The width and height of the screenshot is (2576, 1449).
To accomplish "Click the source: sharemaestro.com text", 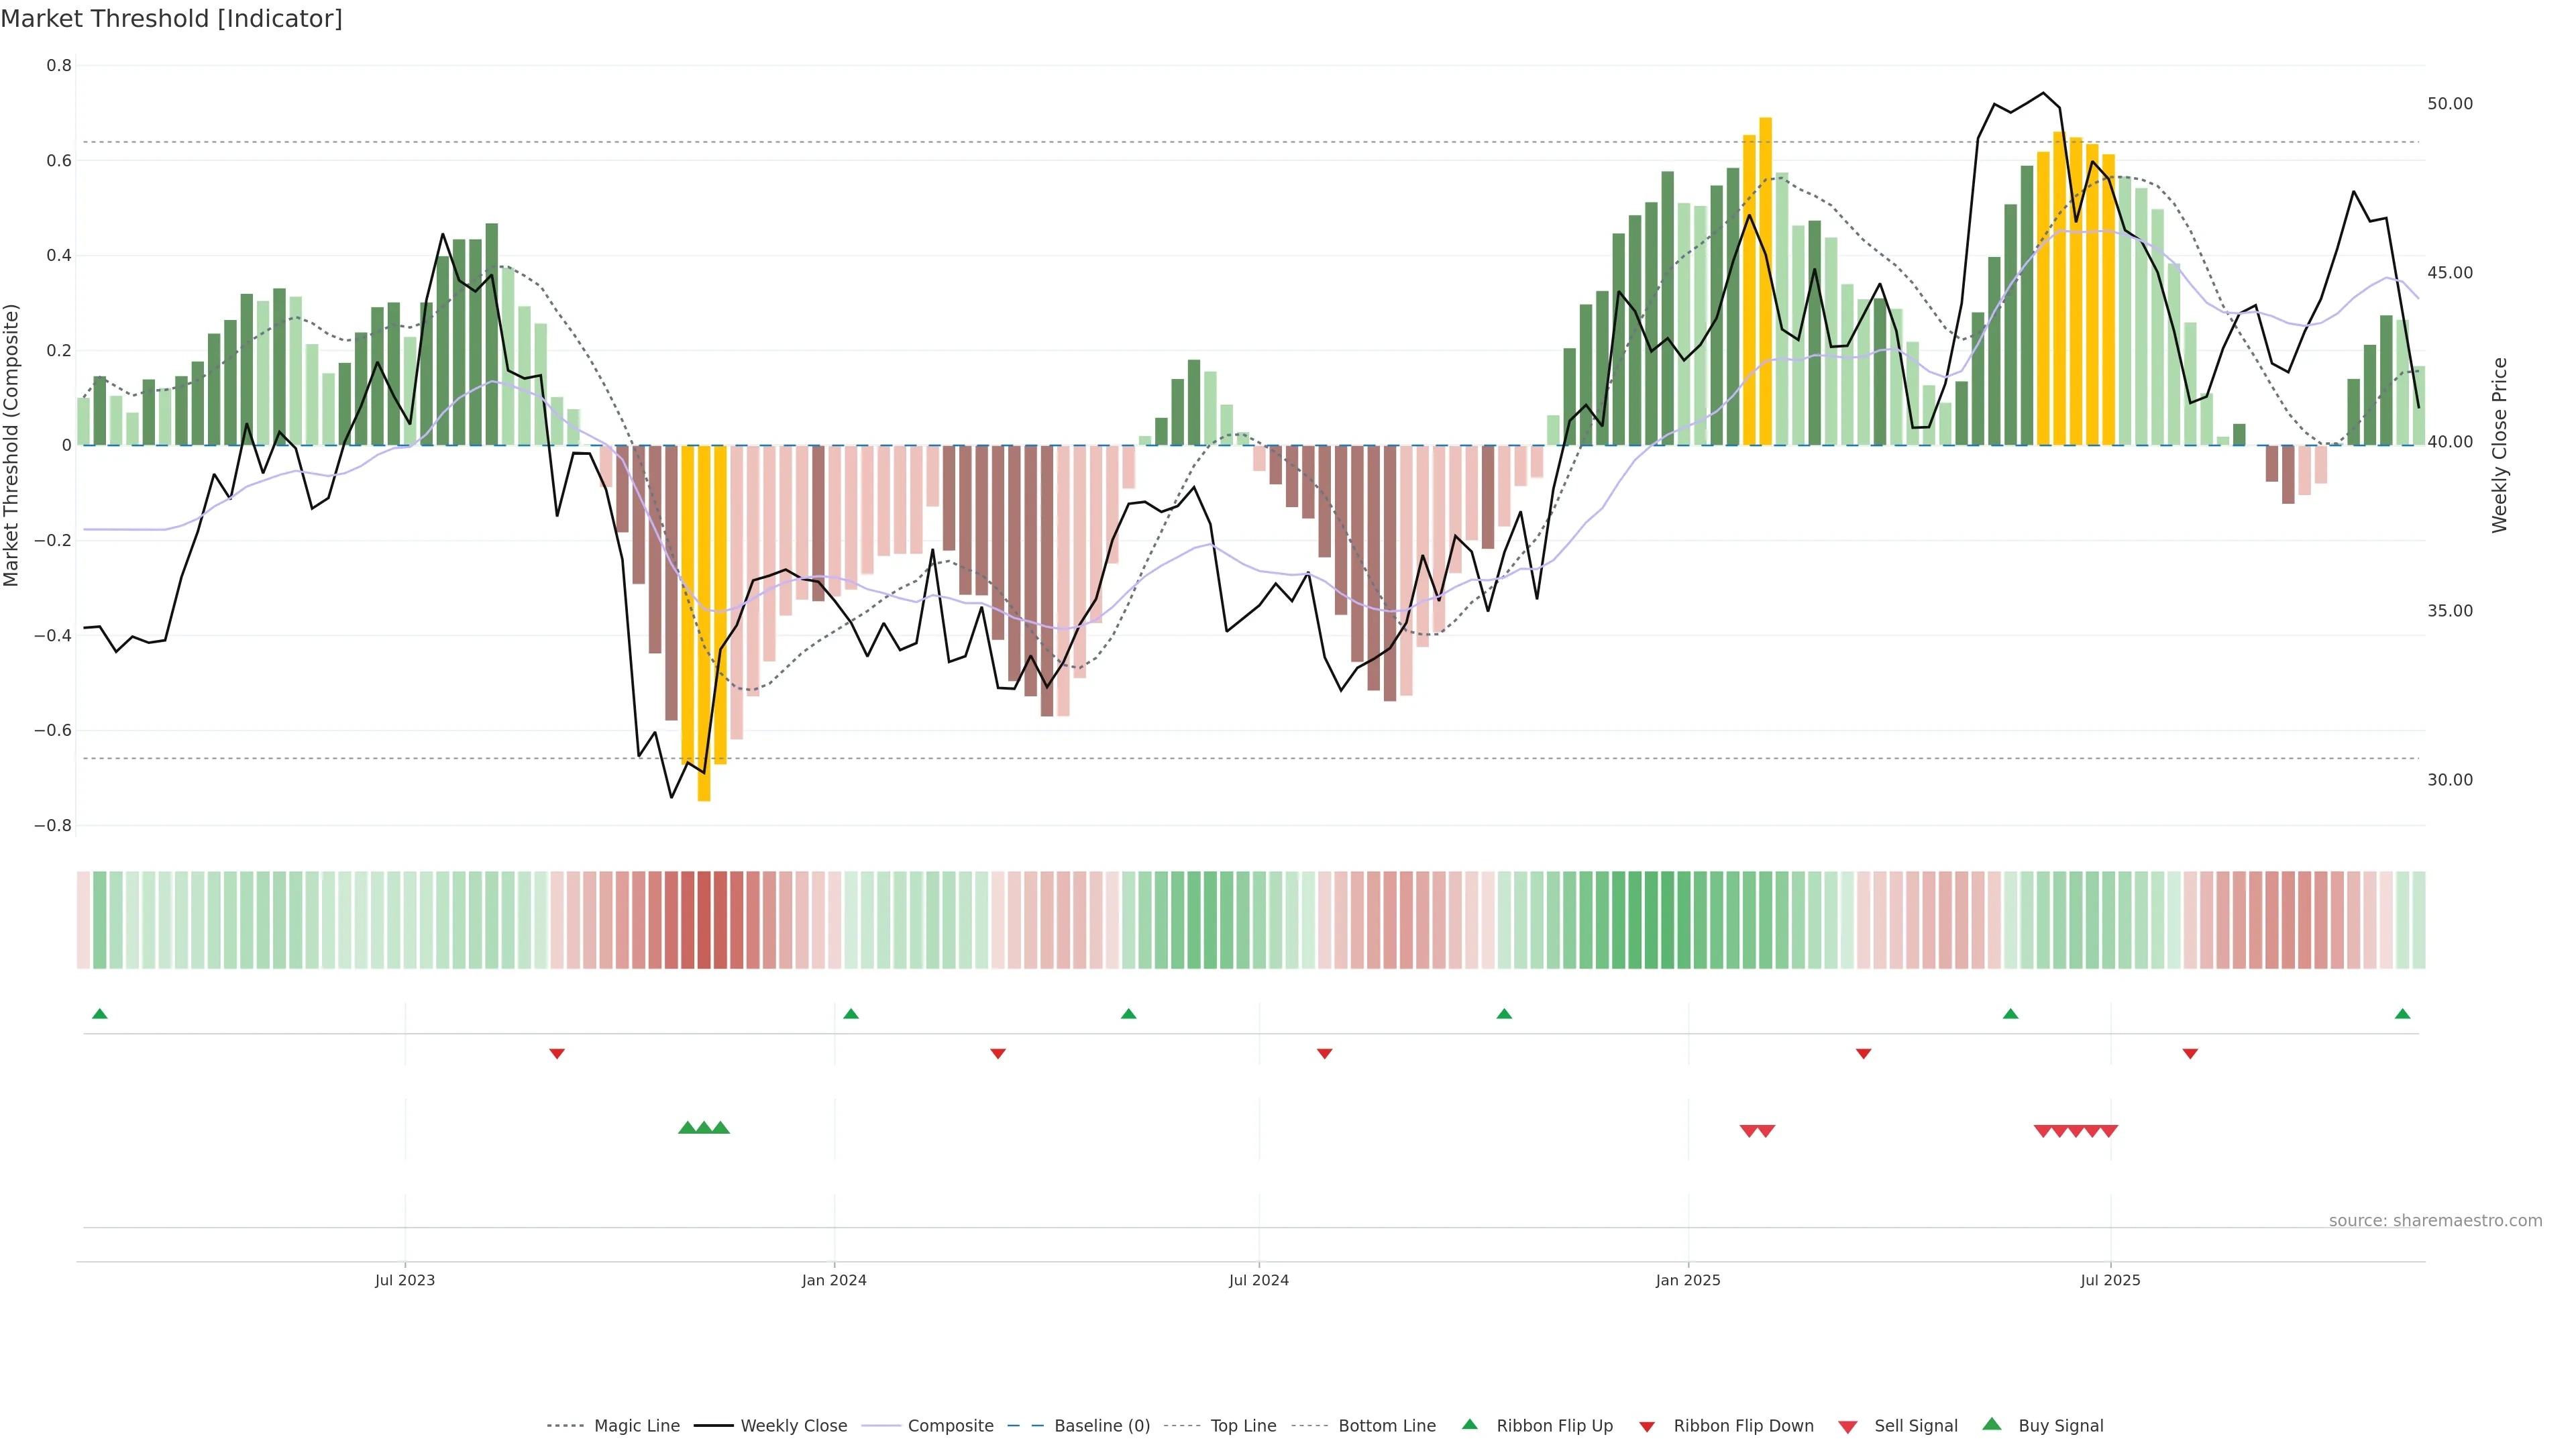I will pos(2435,1221).
